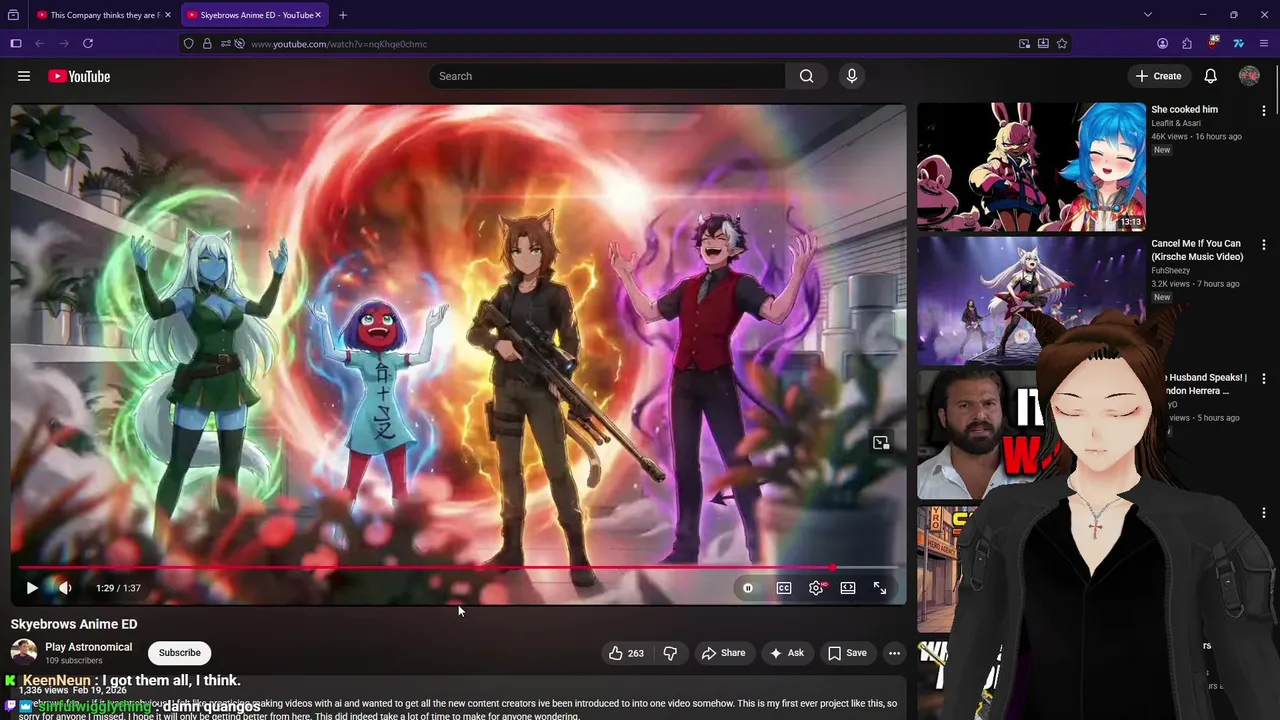Play the Skyebrows Anime ED video
Viewport: 1280px width, 720px height.
[x=32, y=588]
